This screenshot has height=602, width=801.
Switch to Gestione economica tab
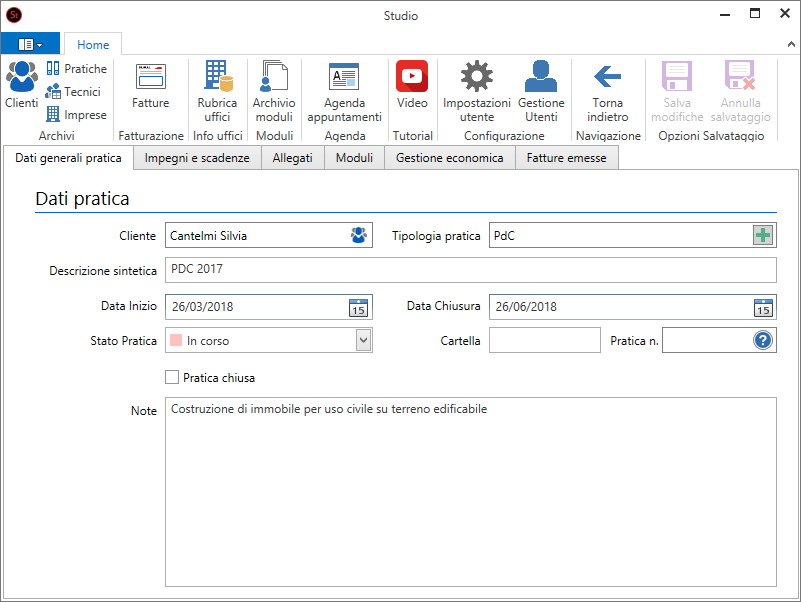point(450,158)
